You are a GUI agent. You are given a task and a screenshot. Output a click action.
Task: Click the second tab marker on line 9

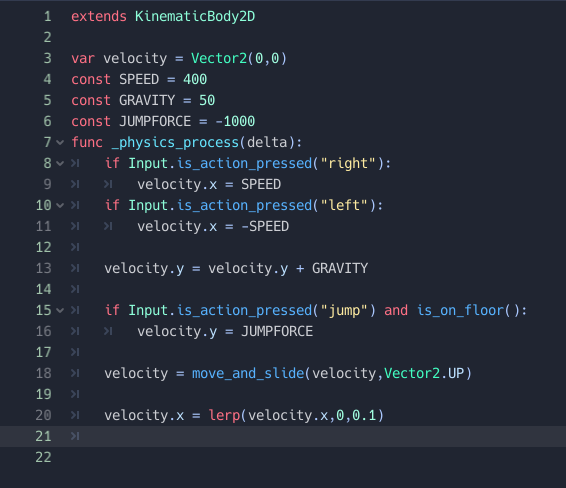[x=108, y=184]
